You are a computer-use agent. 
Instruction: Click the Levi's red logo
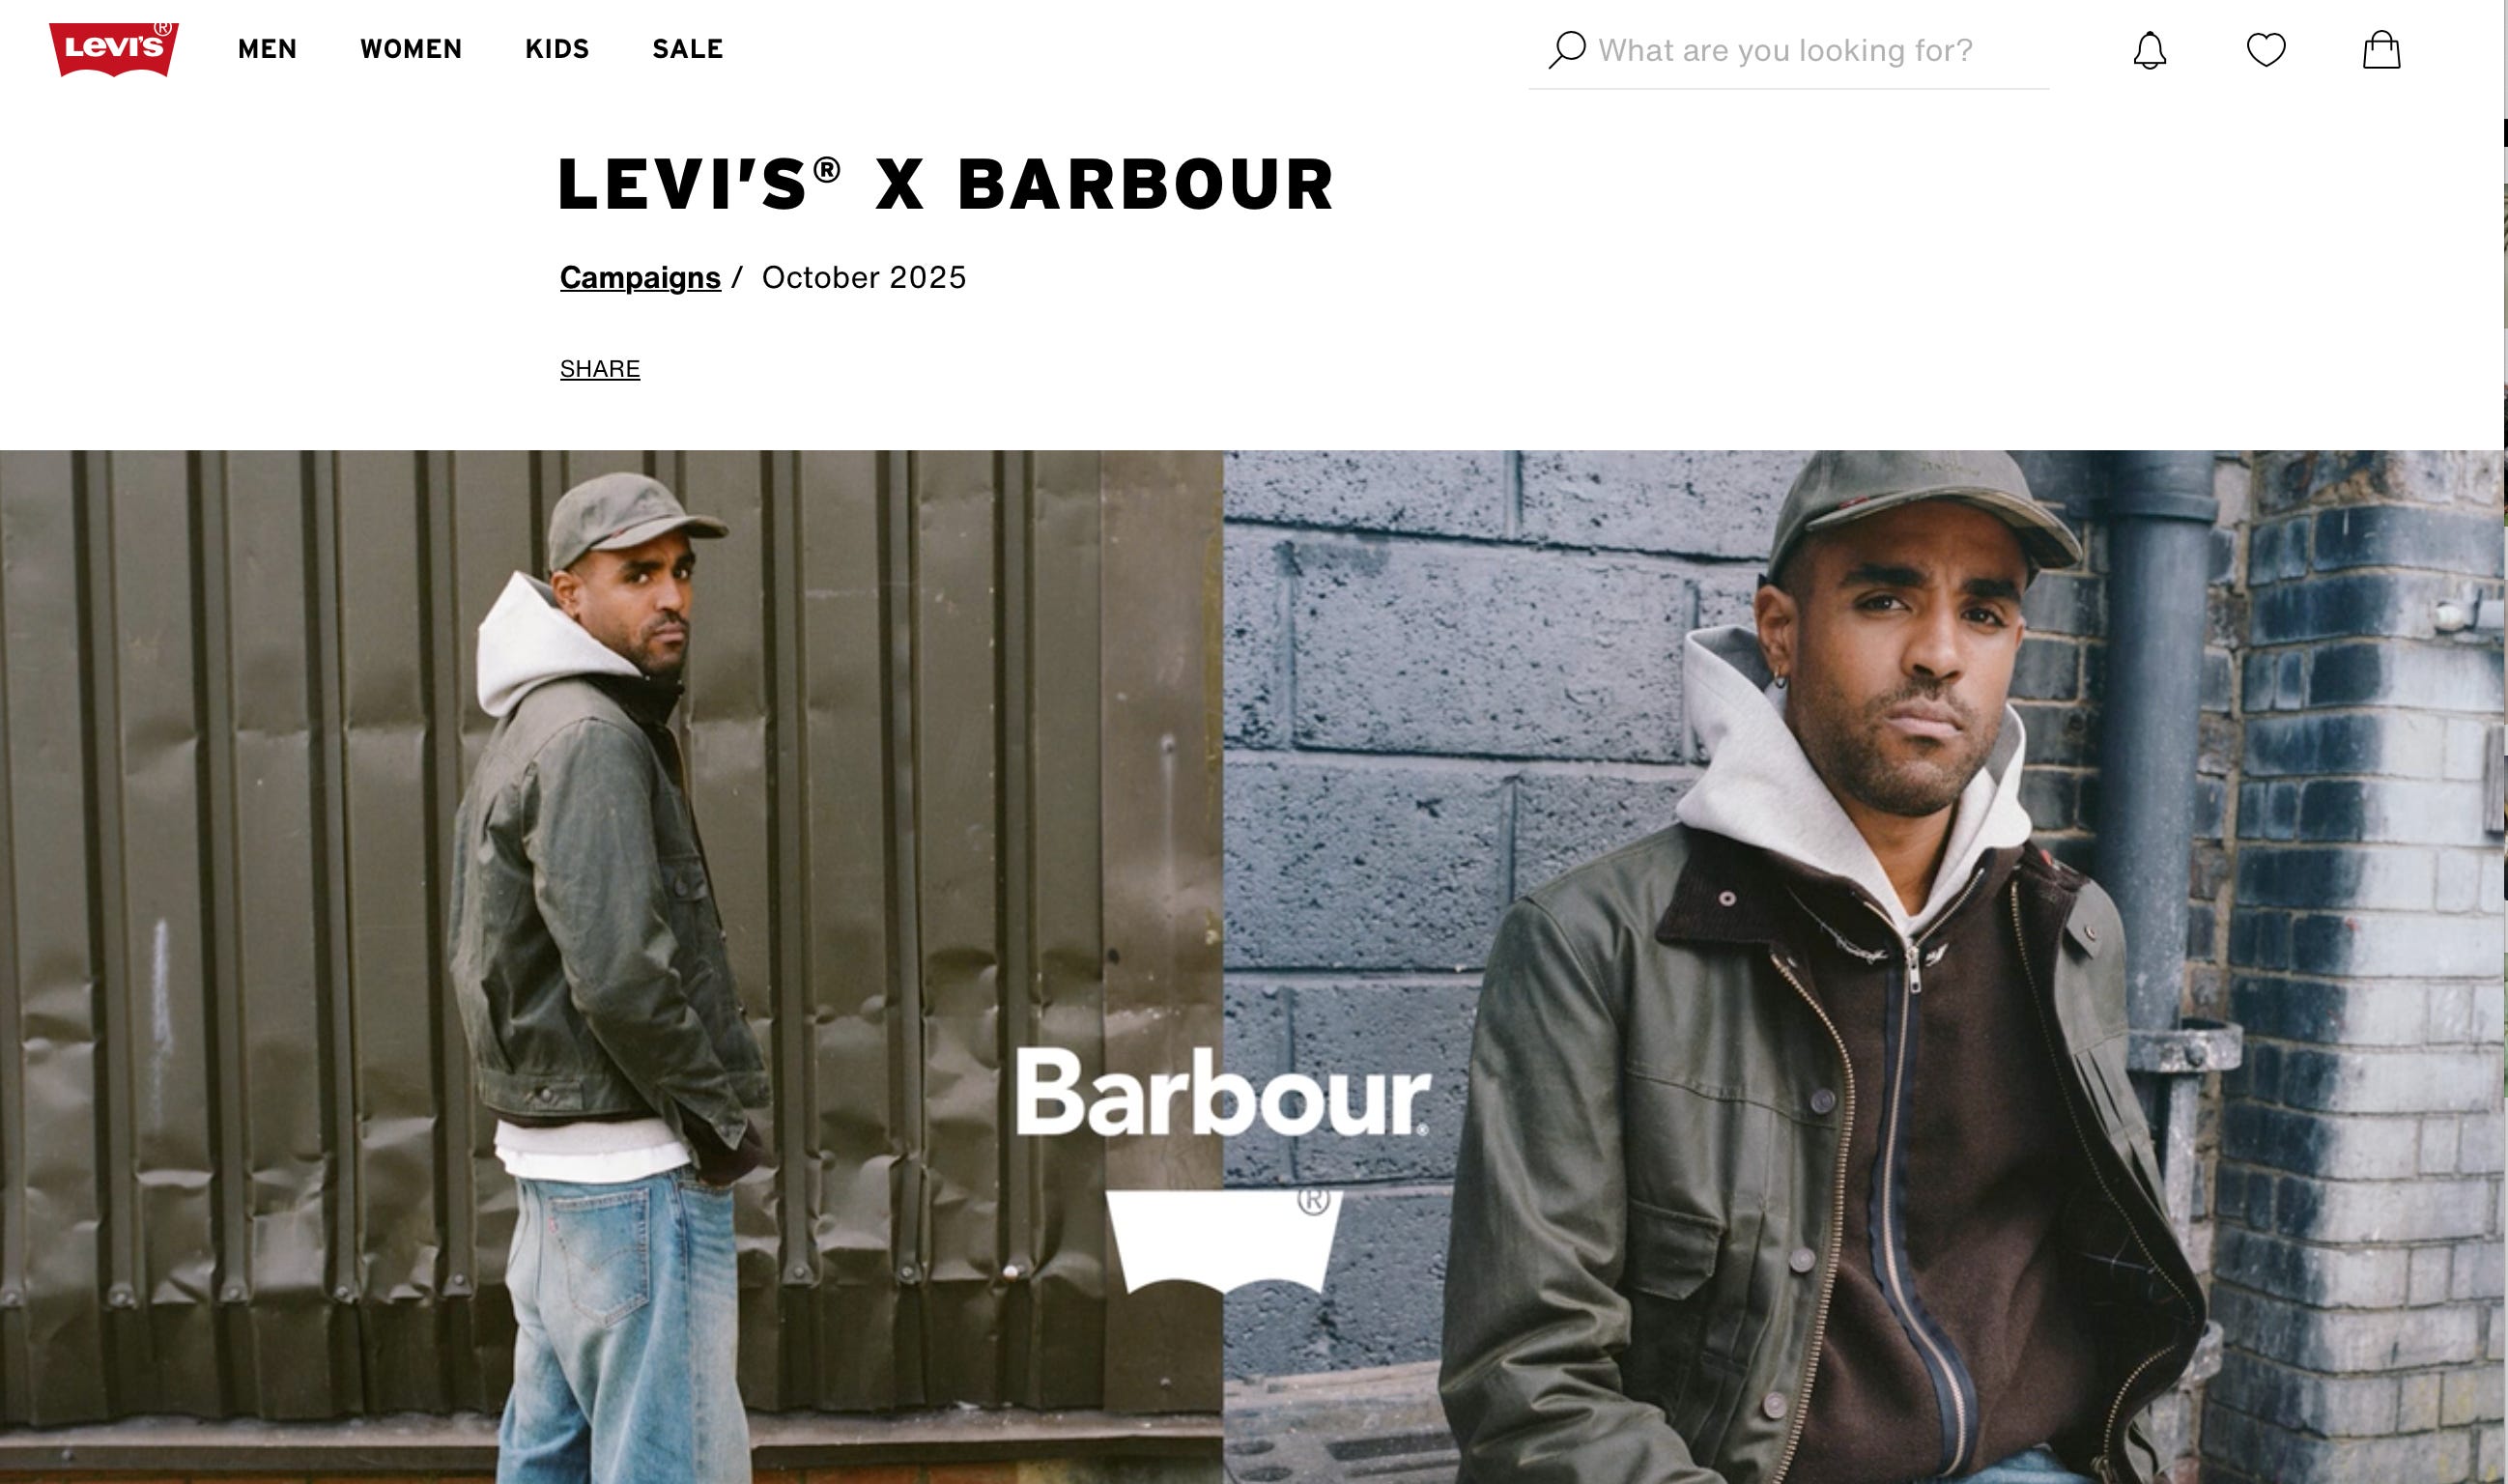coord(114,48)
